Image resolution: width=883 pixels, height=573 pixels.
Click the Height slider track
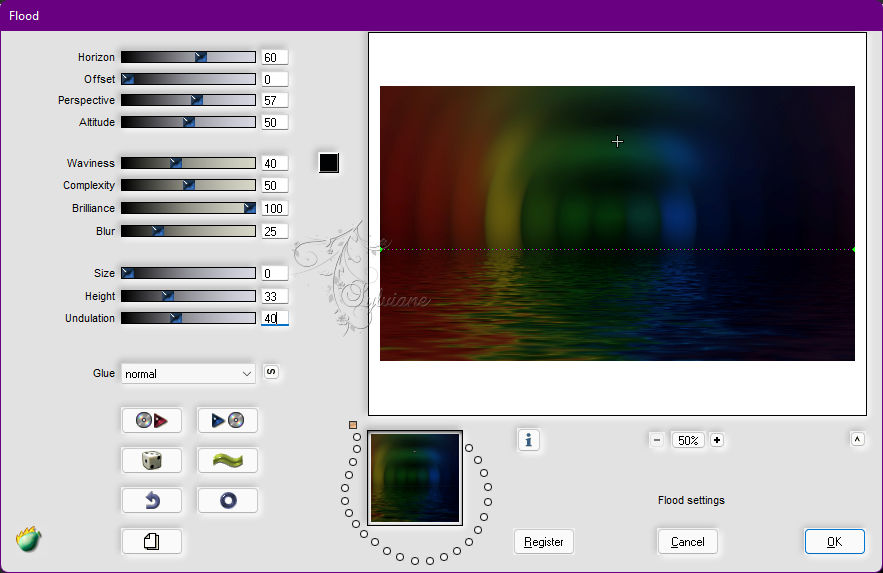pos(188,296)
